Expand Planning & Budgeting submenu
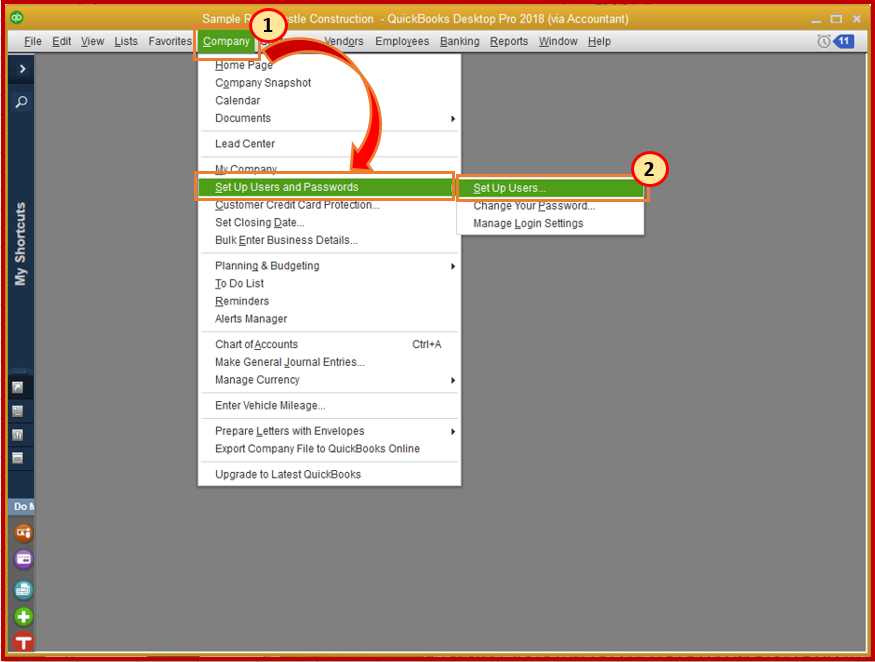Image resolution: width=875 pixels, height=662 pixels. 329,266
